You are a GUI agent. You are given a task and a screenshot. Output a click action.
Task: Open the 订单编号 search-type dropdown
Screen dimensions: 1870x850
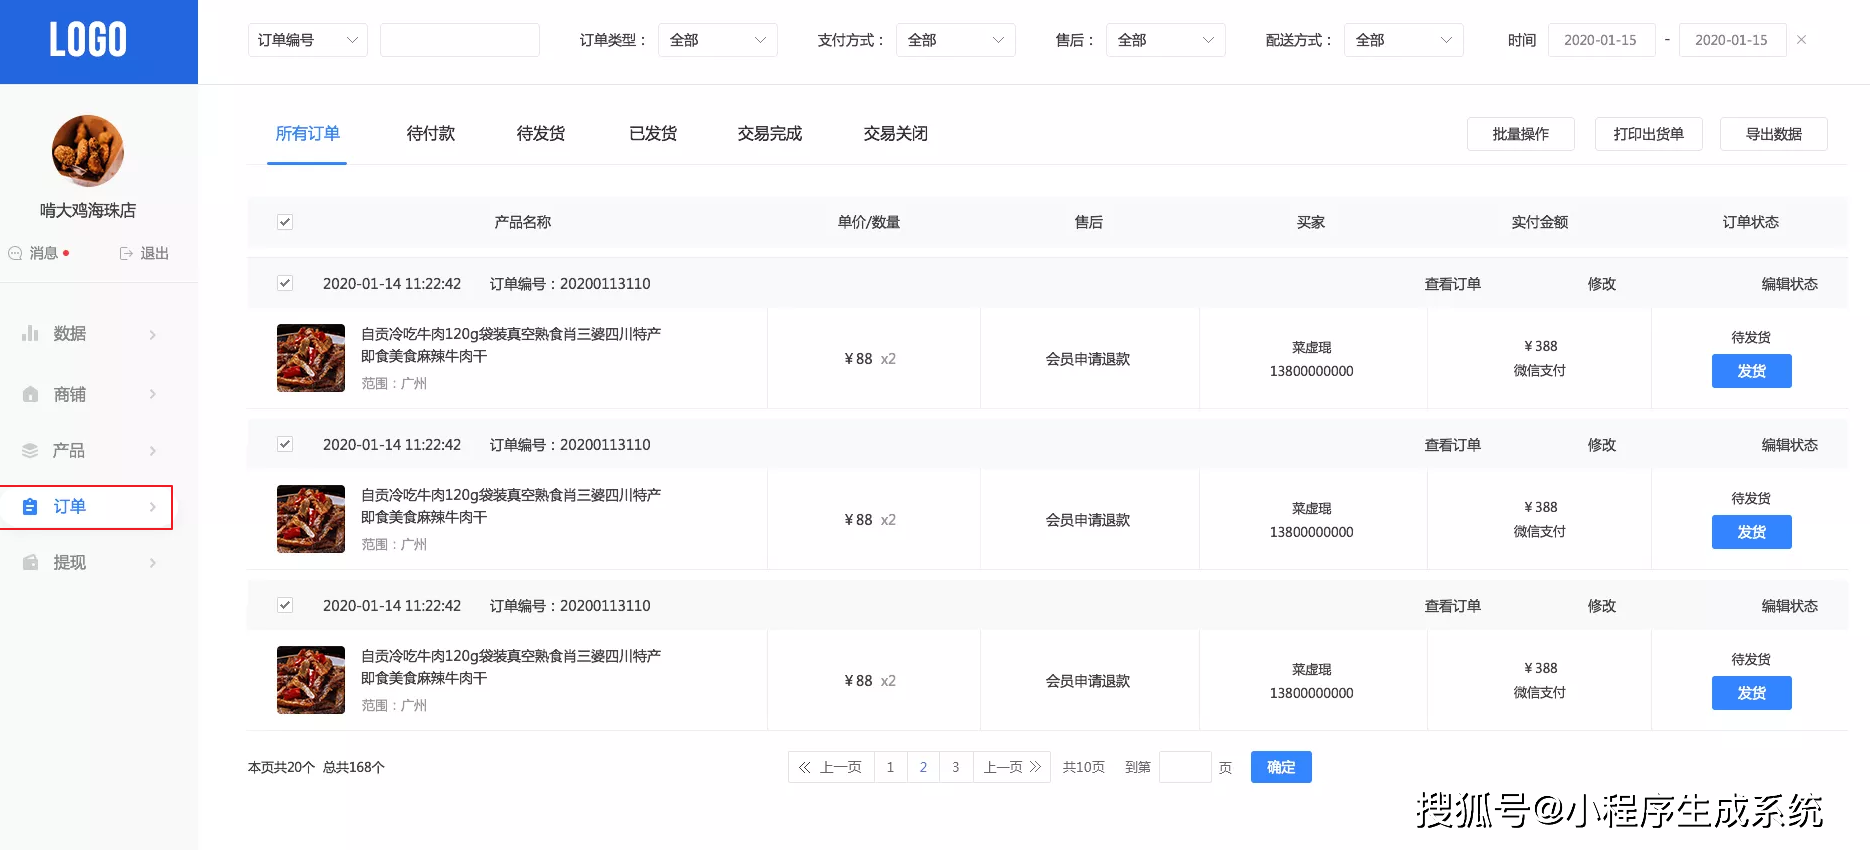308,40
